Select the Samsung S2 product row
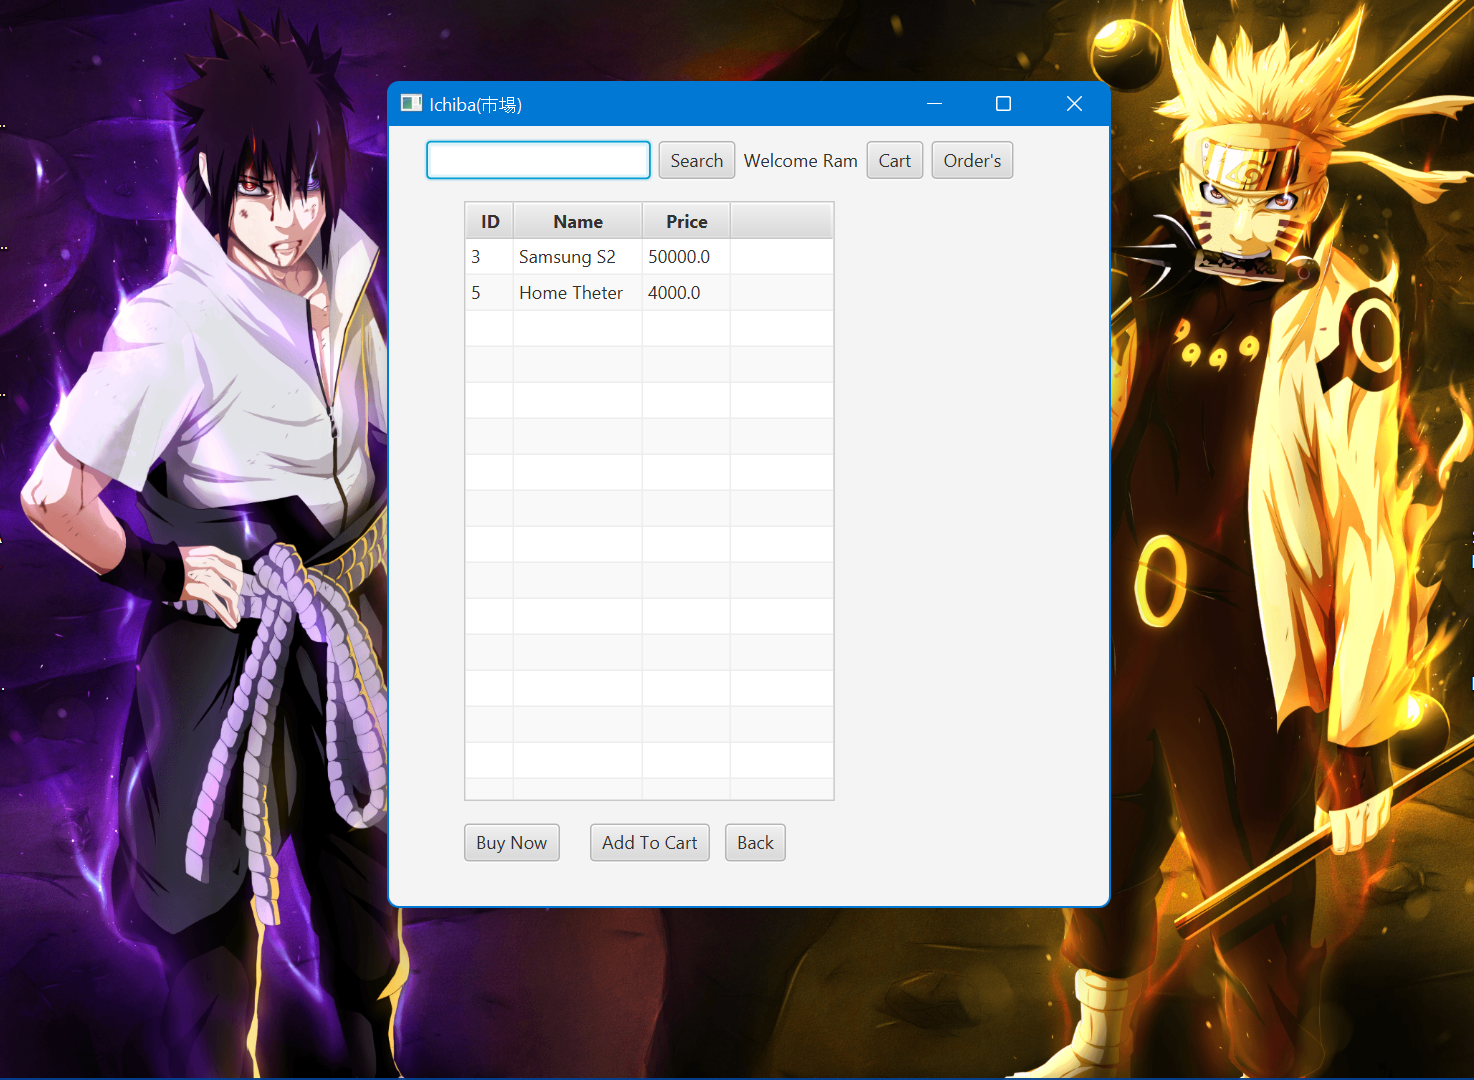The image size is (1474, 1080). coord(649,257)
